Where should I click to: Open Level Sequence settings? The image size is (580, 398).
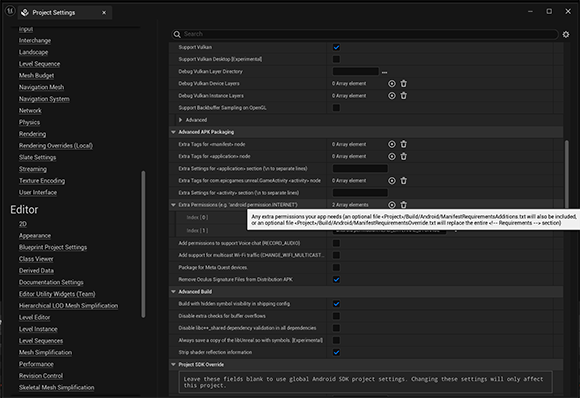(x=40, y=64)
